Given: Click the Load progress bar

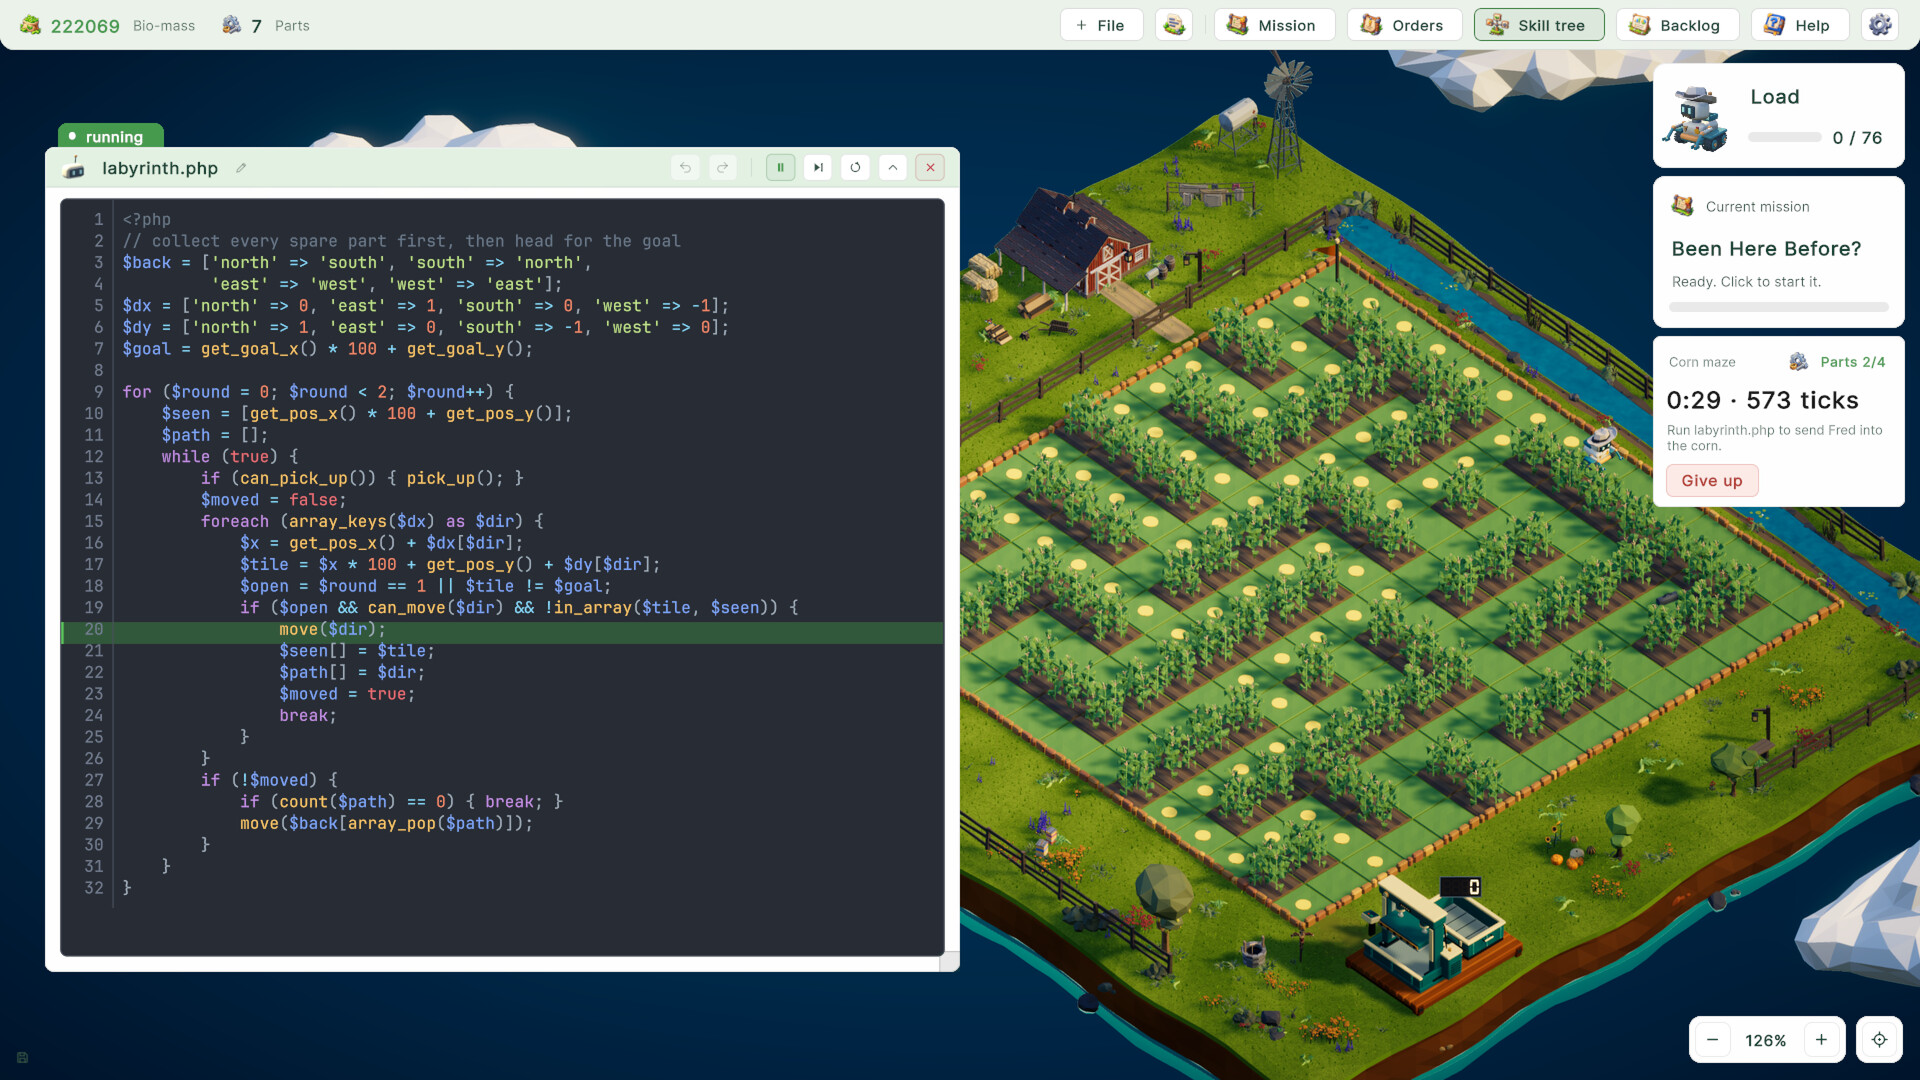Looking at the screenshot, I should [1784, 138].
